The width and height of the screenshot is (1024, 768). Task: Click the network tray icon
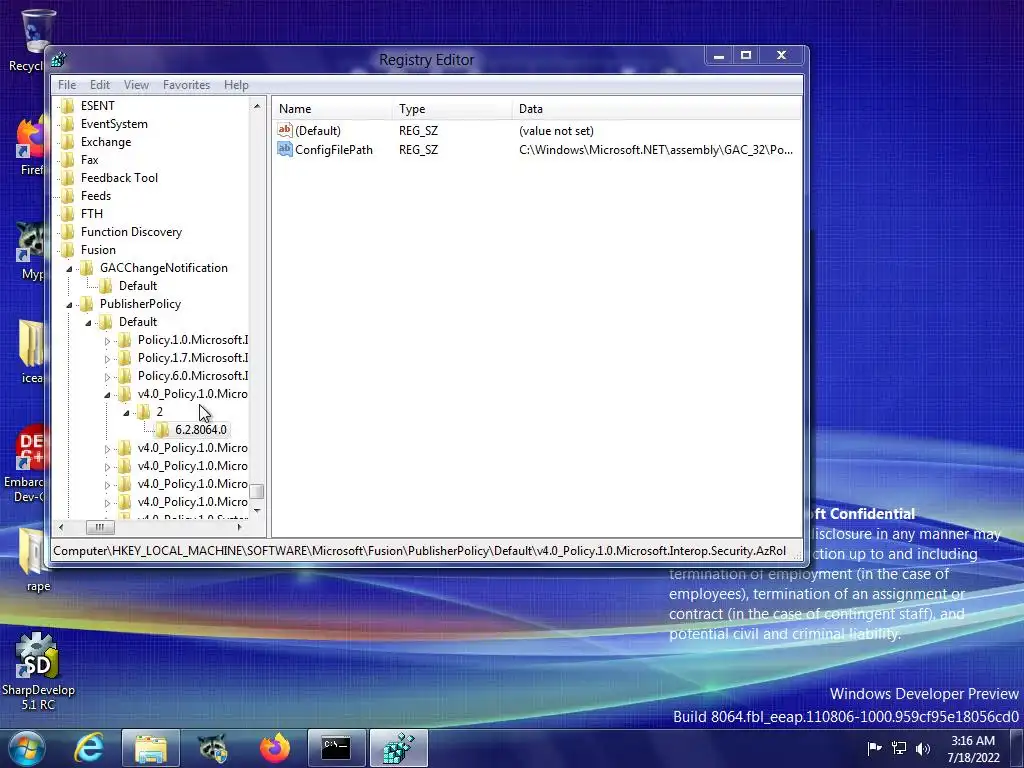click(x=899, y=748)
